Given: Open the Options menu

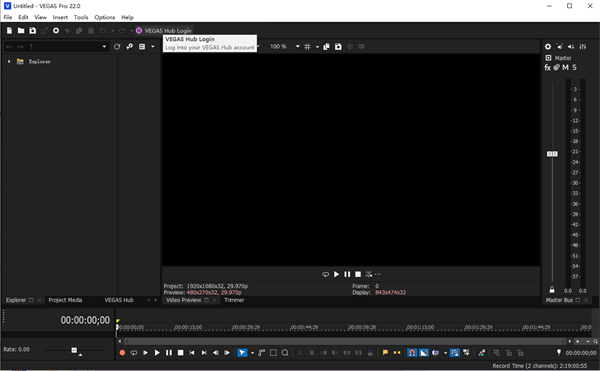Looking at the screenshot, I should [x=104, y=17].
